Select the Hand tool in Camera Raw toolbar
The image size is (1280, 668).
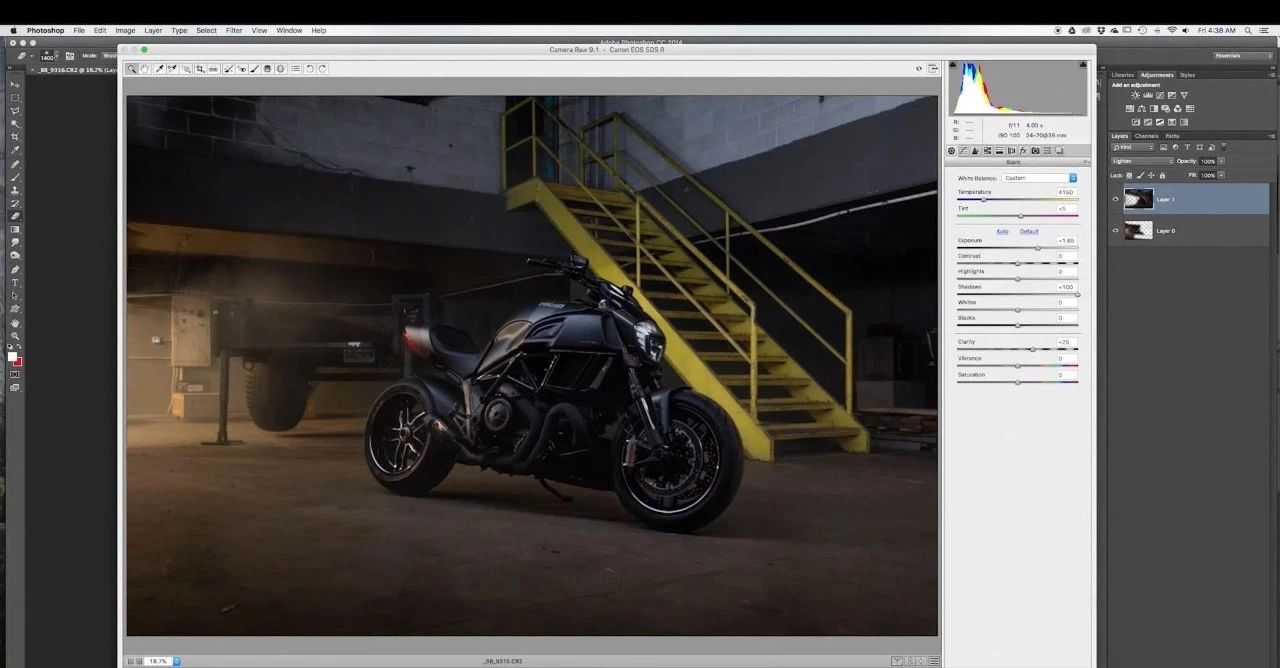click(x=145, y=69)
